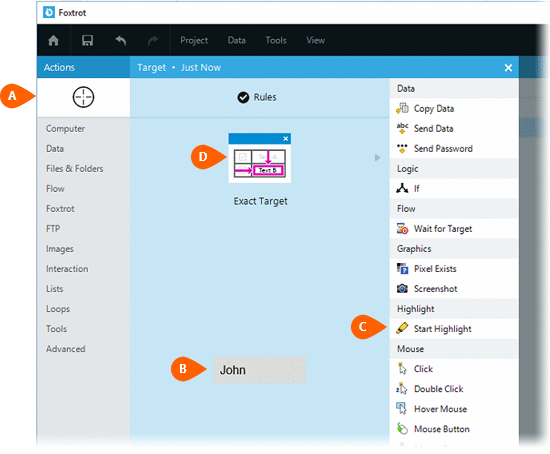Click the Copy Data action icon
Image resolution: width=550 pixels, height=454 pixels.
(402, 108)
